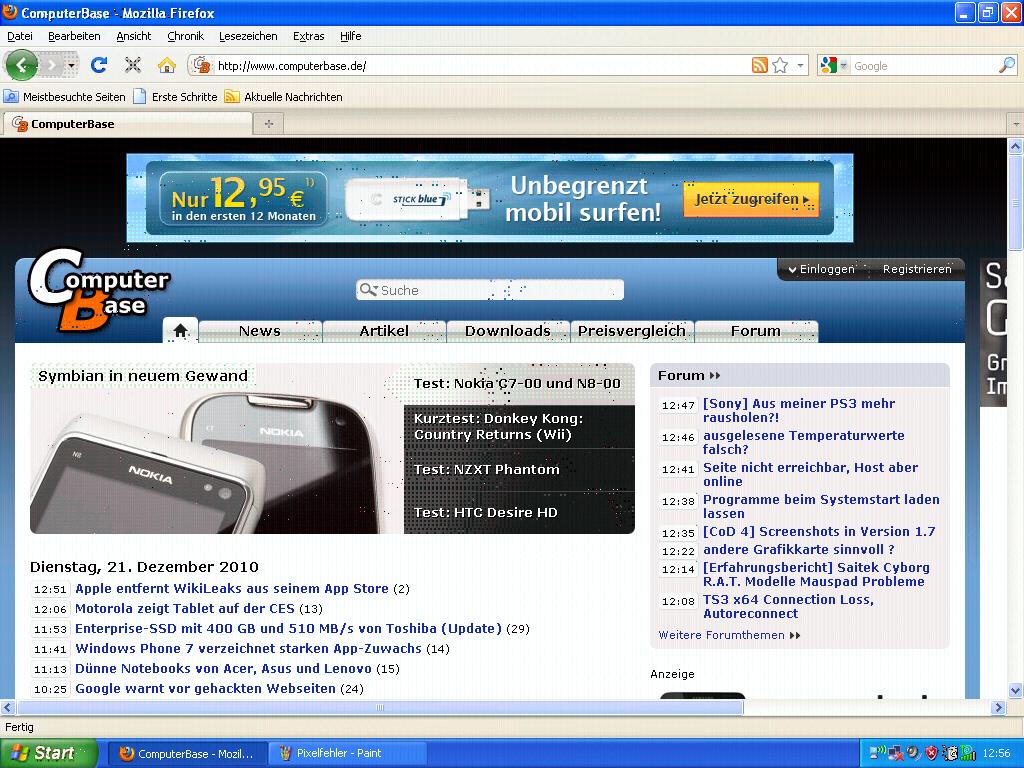This screenshot has height=768, width=1024.
Task: Open the list all tabs dropdown
Action: click(1016, 123)
